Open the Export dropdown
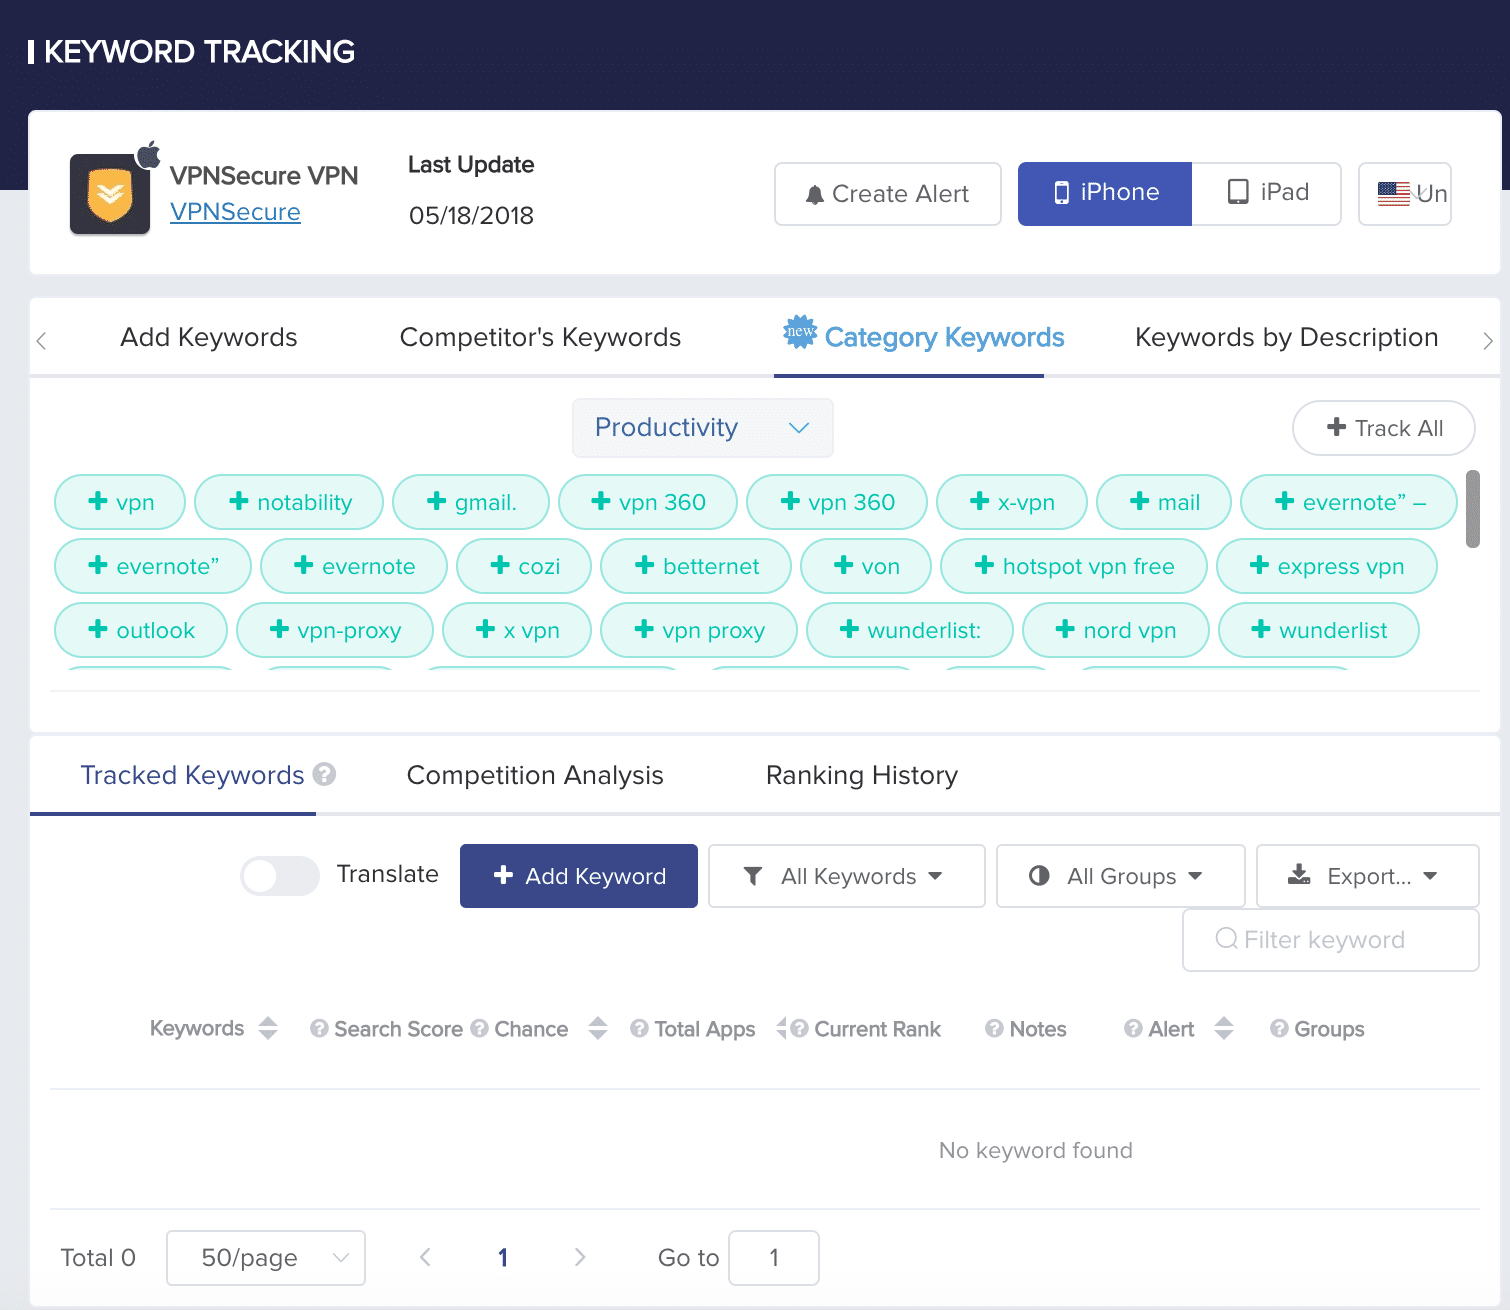This screenshot has height=1310, width=1510. click(1368, 876)
